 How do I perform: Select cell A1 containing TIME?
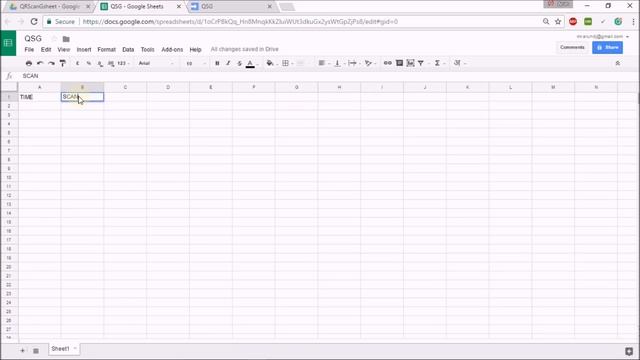click(x=40, y=97)
